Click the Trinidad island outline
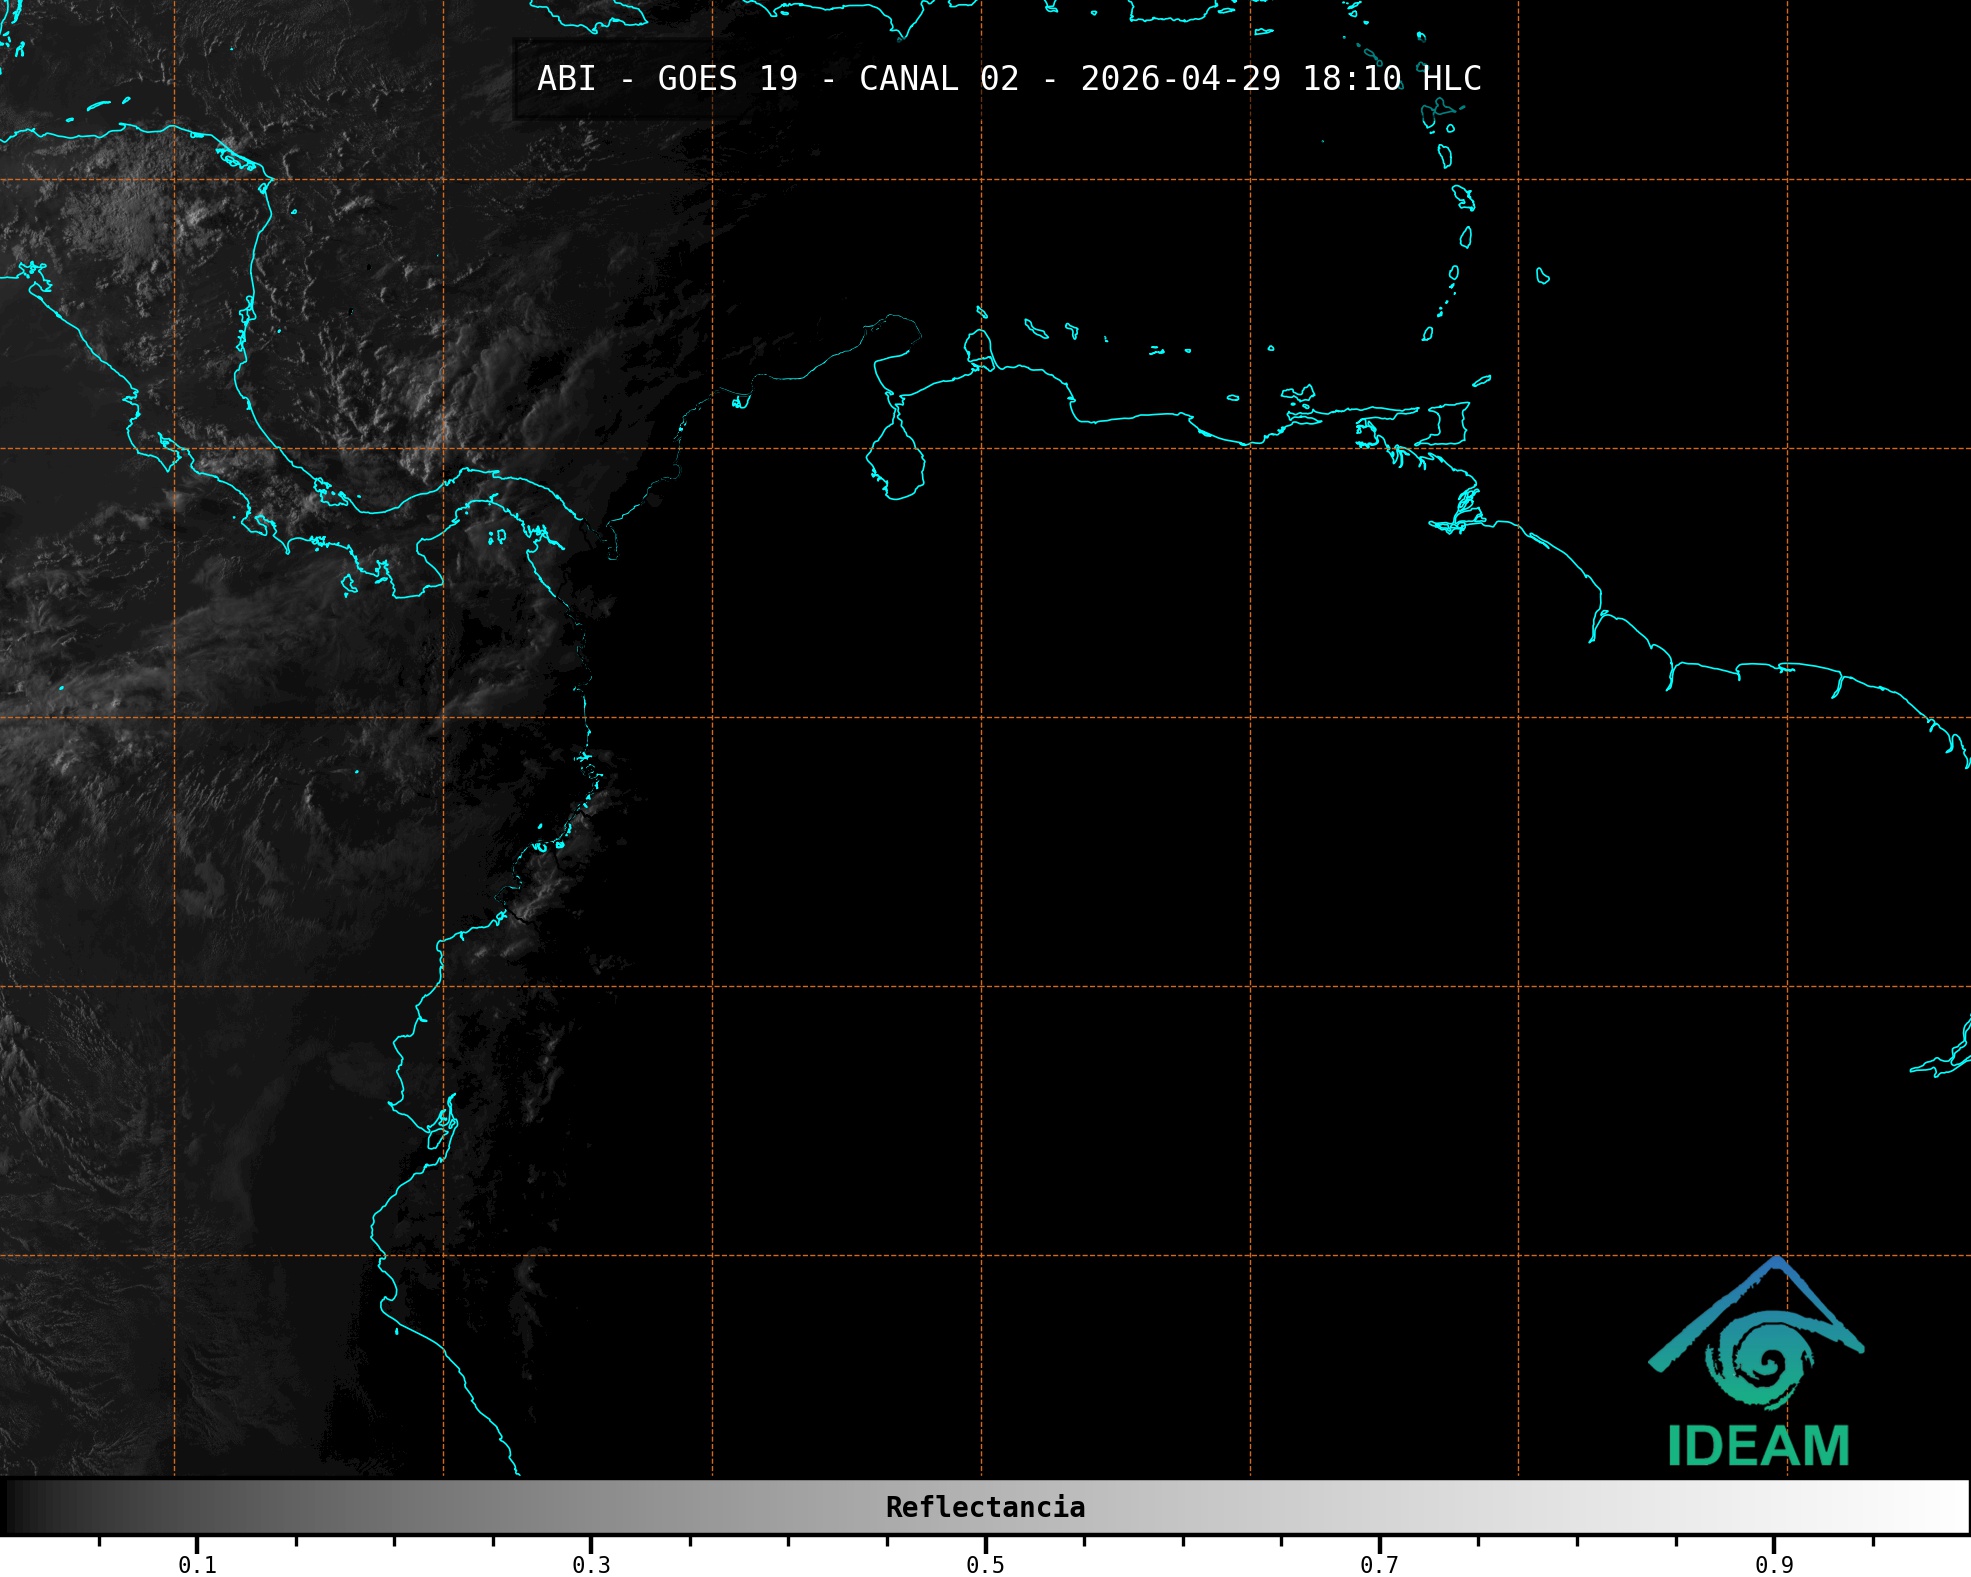 [x=1449, y=424]
